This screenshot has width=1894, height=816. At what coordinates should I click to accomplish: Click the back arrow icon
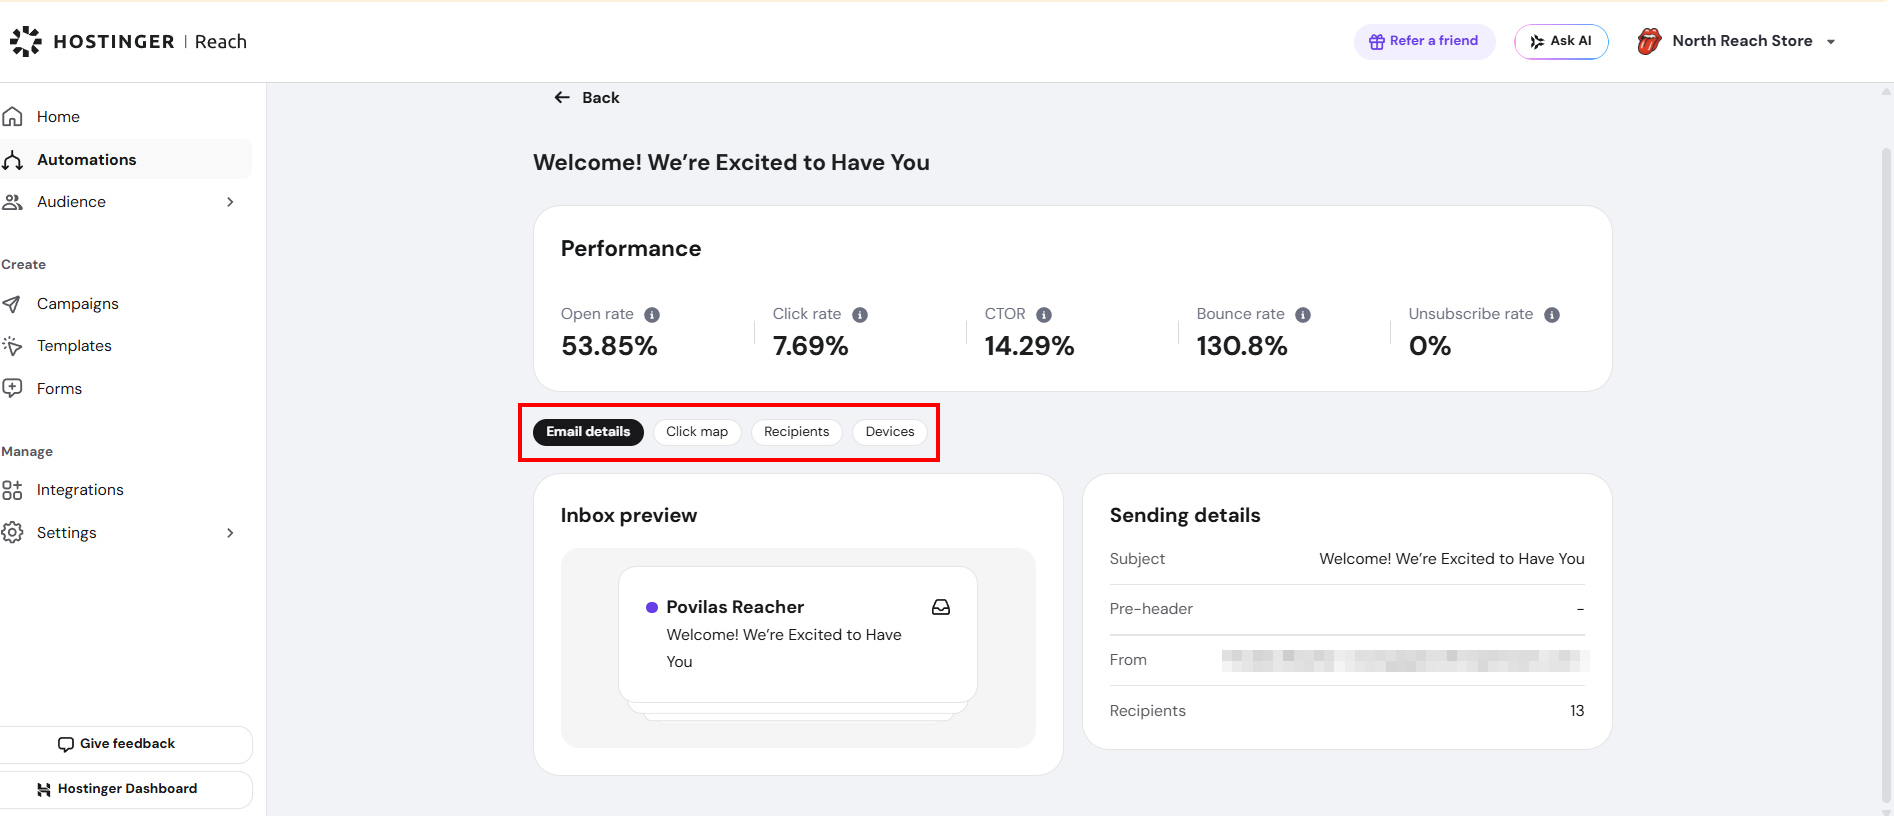point(562,98)
